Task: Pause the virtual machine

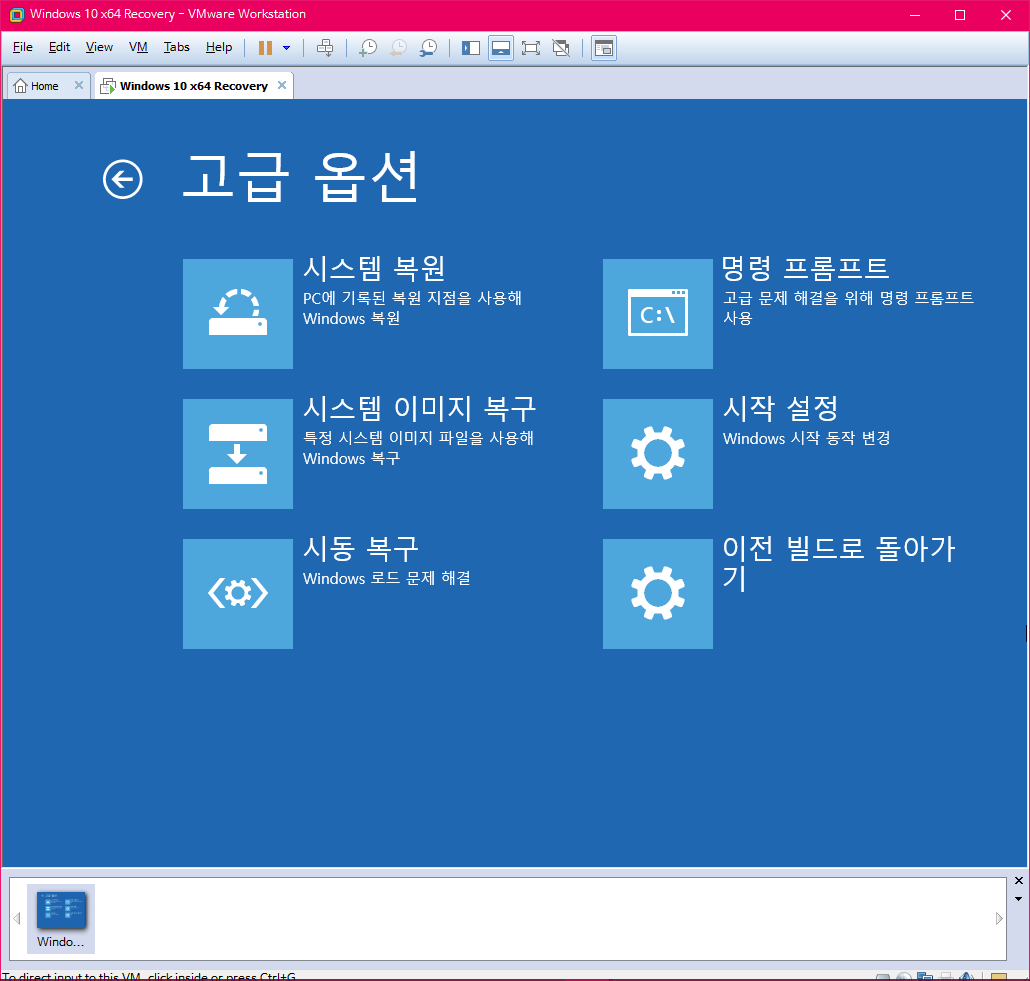Action: [x=265, y=48]
